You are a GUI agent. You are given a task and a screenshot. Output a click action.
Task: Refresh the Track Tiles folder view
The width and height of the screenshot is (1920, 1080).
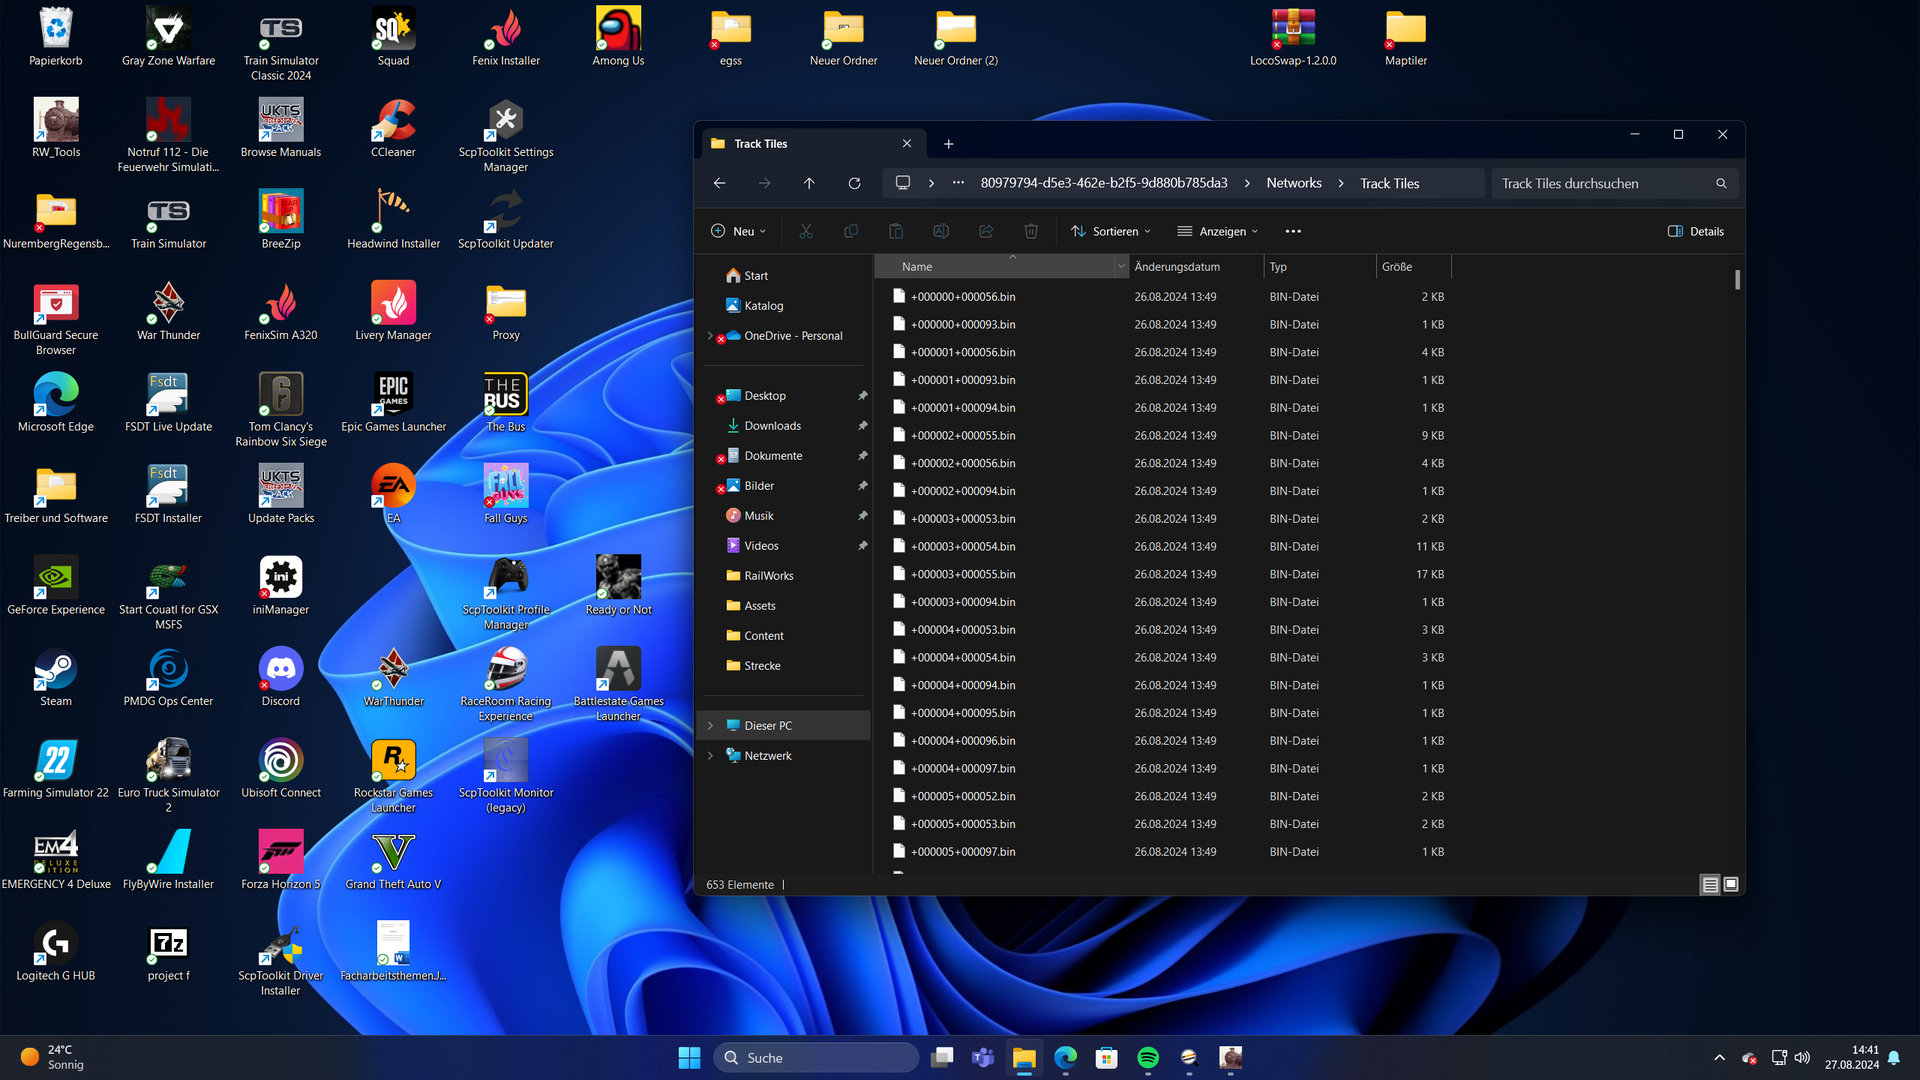pyautogui.click(x=854, y=183)
